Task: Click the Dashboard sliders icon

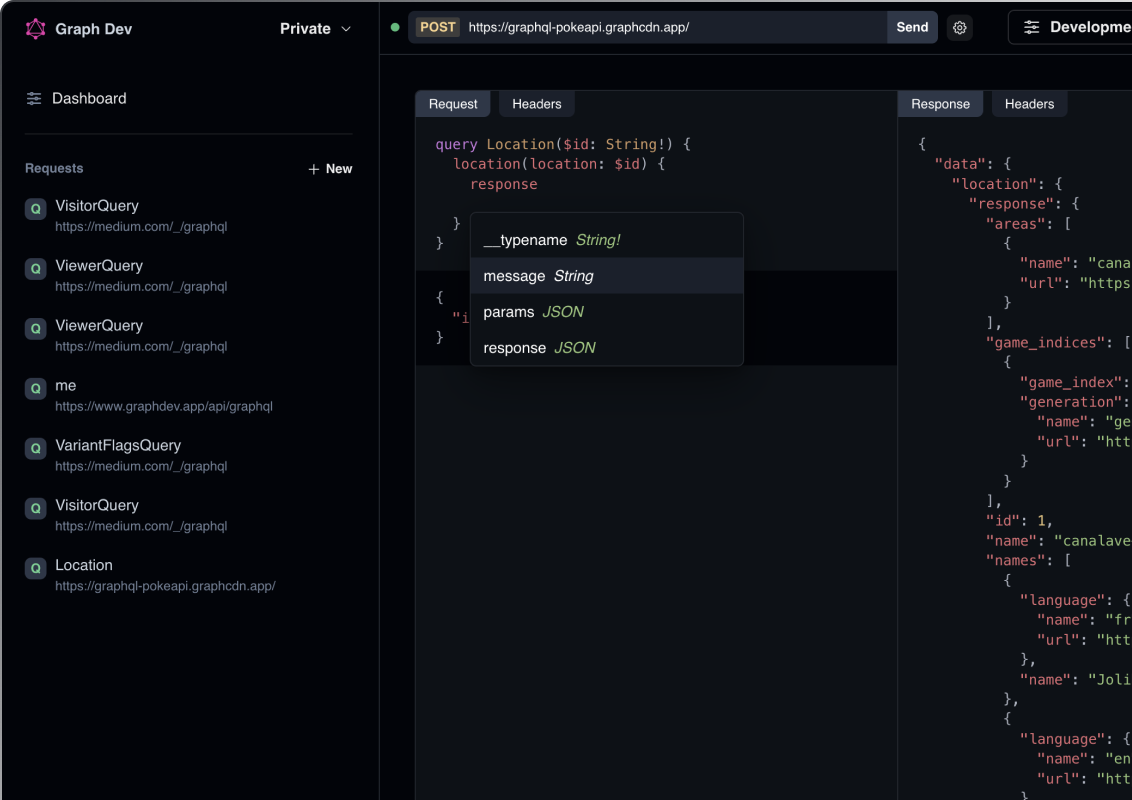Action: (34, 99)
